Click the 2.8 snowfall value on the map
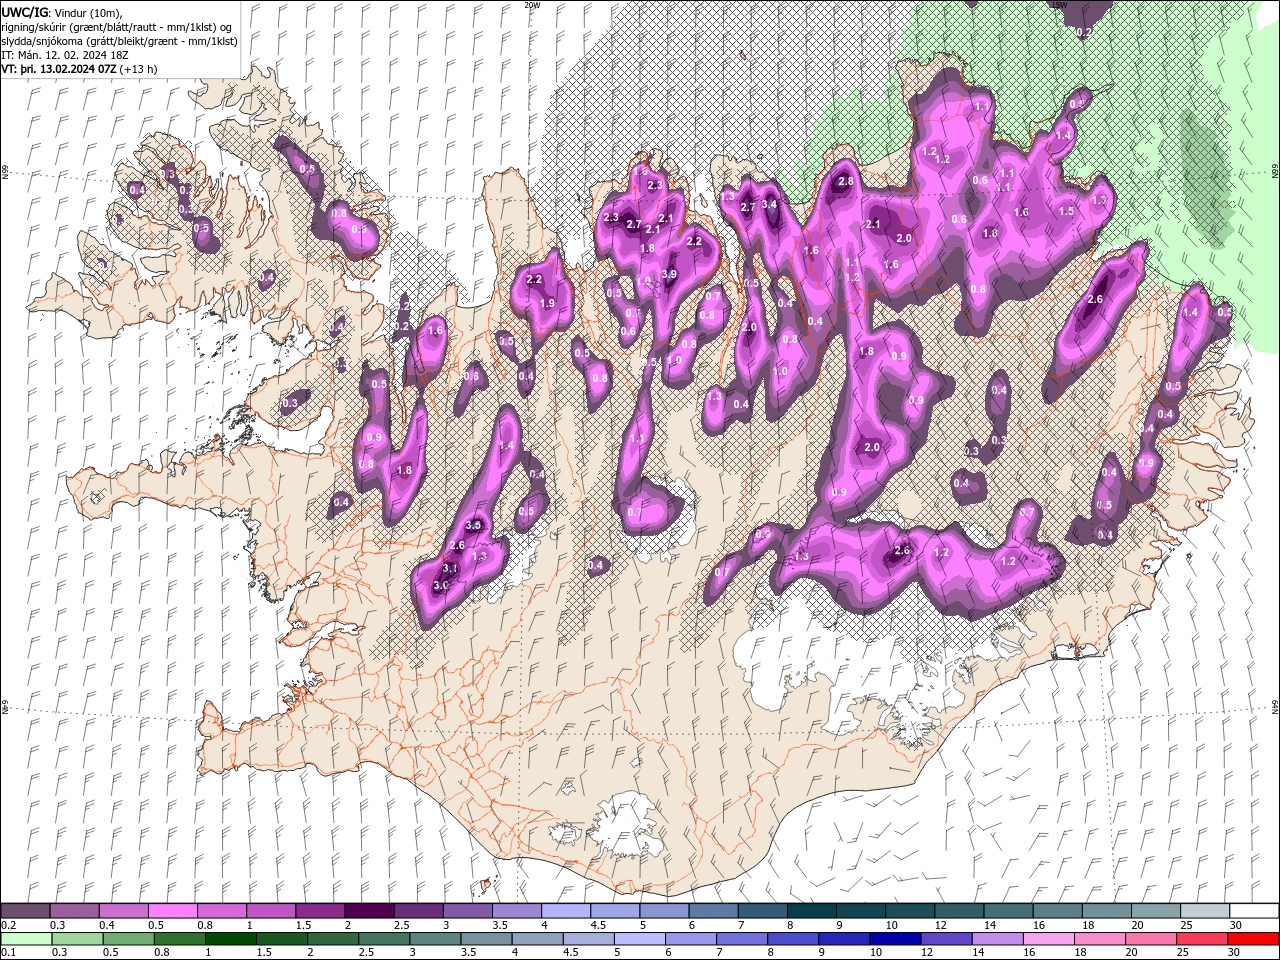Viewport: 1280px width, 960px height. (x=846, y=181)
